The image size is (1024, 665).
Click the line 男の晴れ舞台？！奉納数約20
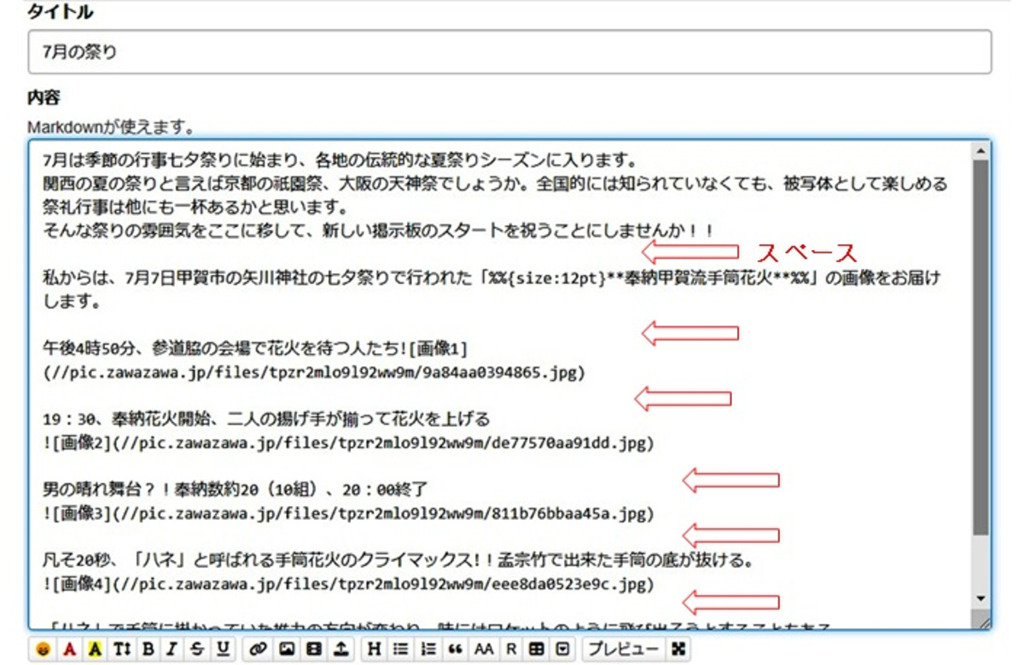236,489
